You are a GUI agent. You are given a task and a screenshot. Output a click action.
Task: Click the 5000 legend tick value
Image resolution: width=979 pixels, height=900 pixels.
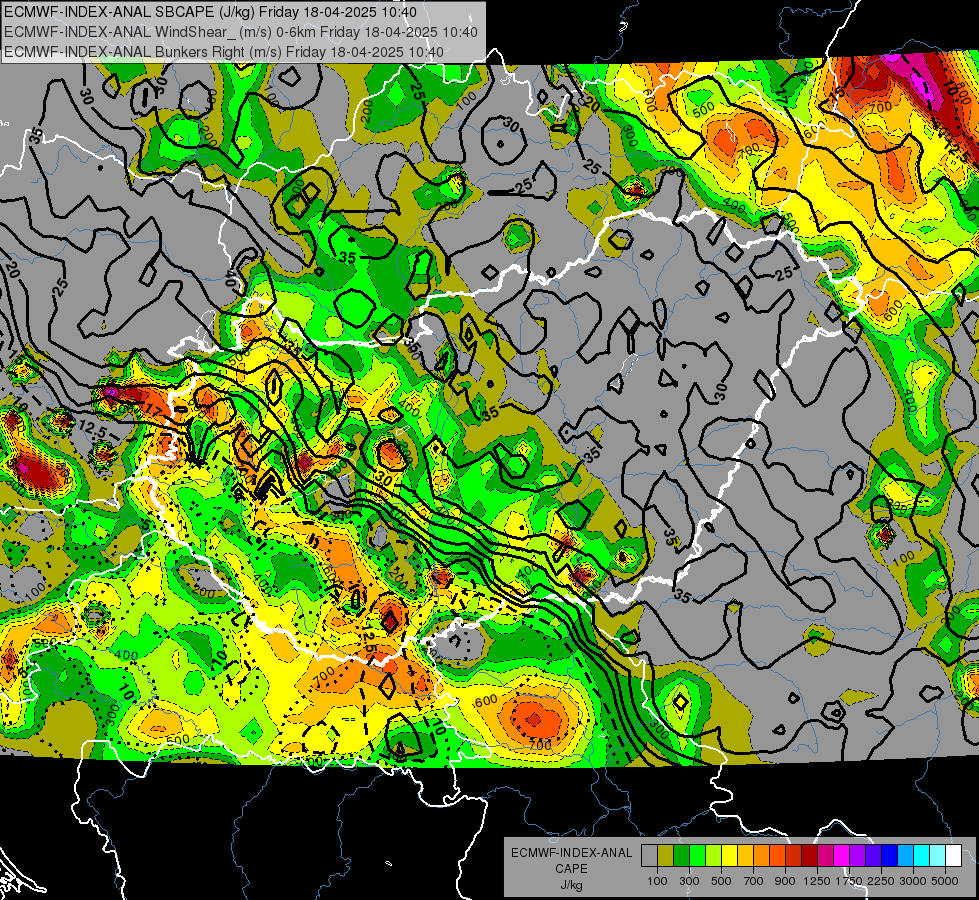[x=945, y=881]
